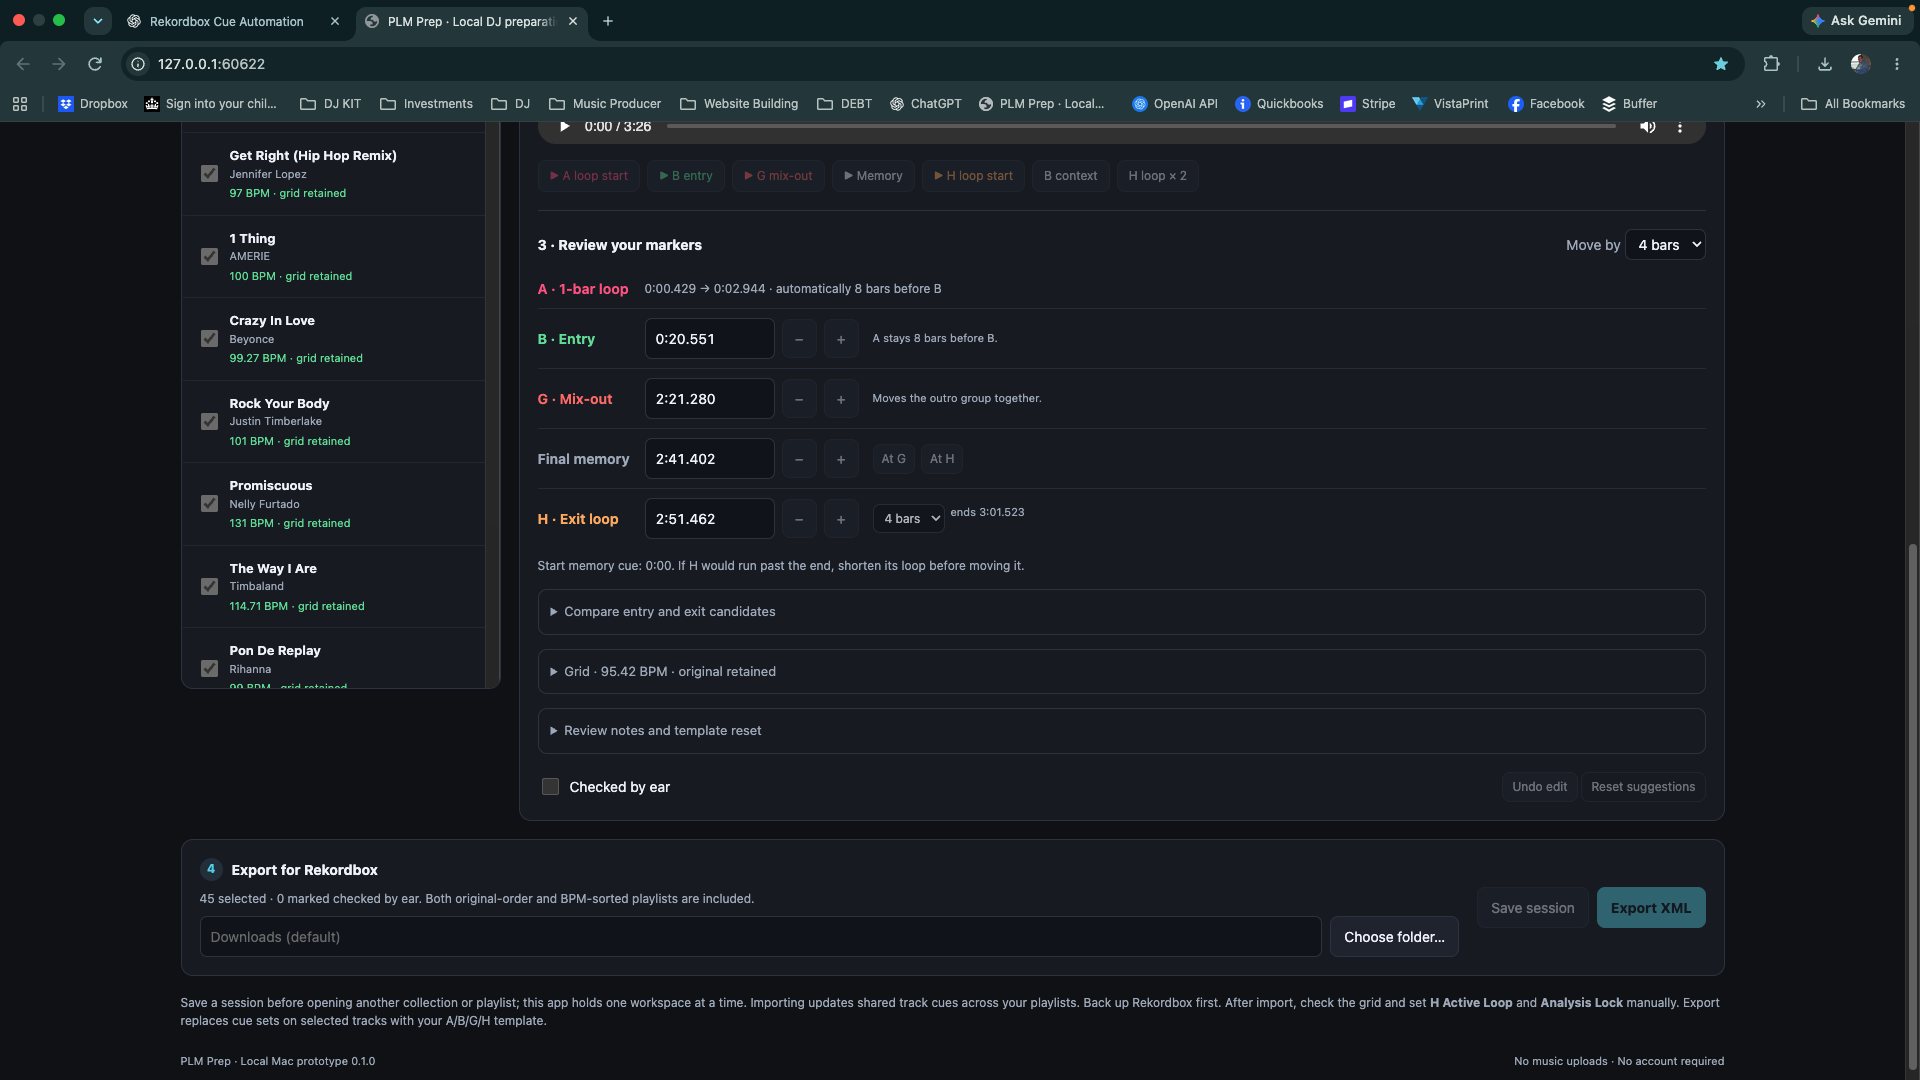Uncheck the Get Right (Hip Hop Remix) track
1920x1080 pixels.
point(209,174)
